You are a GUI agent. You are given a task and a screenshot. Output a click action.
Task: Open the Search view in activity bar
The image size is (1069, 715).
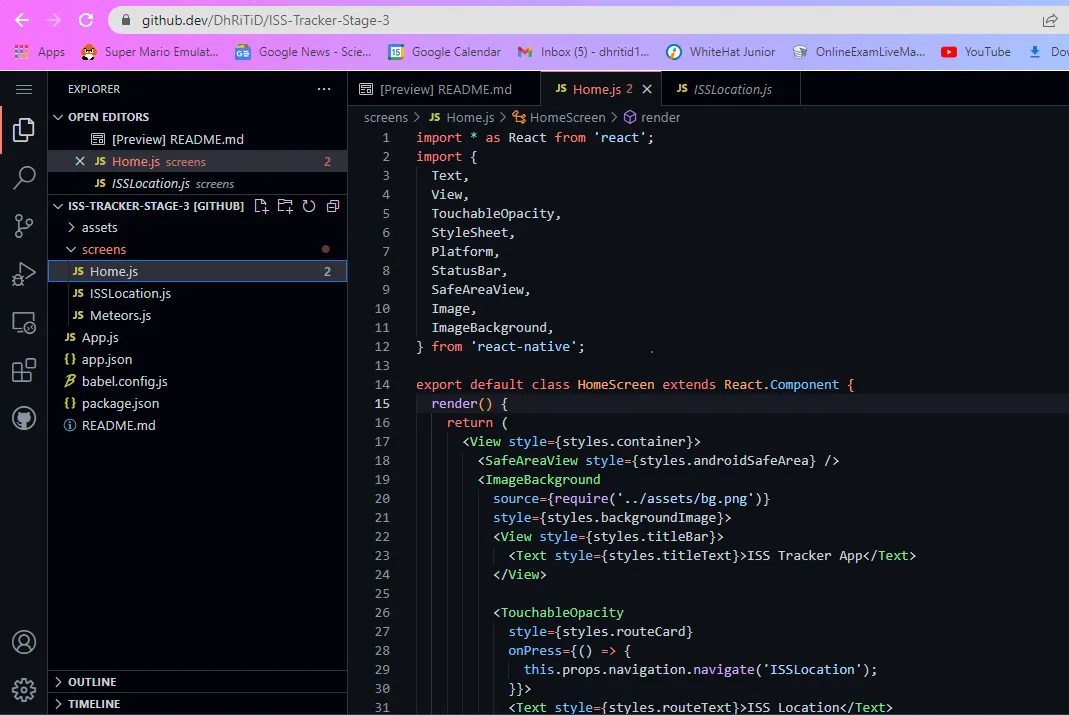coord(23,178)
